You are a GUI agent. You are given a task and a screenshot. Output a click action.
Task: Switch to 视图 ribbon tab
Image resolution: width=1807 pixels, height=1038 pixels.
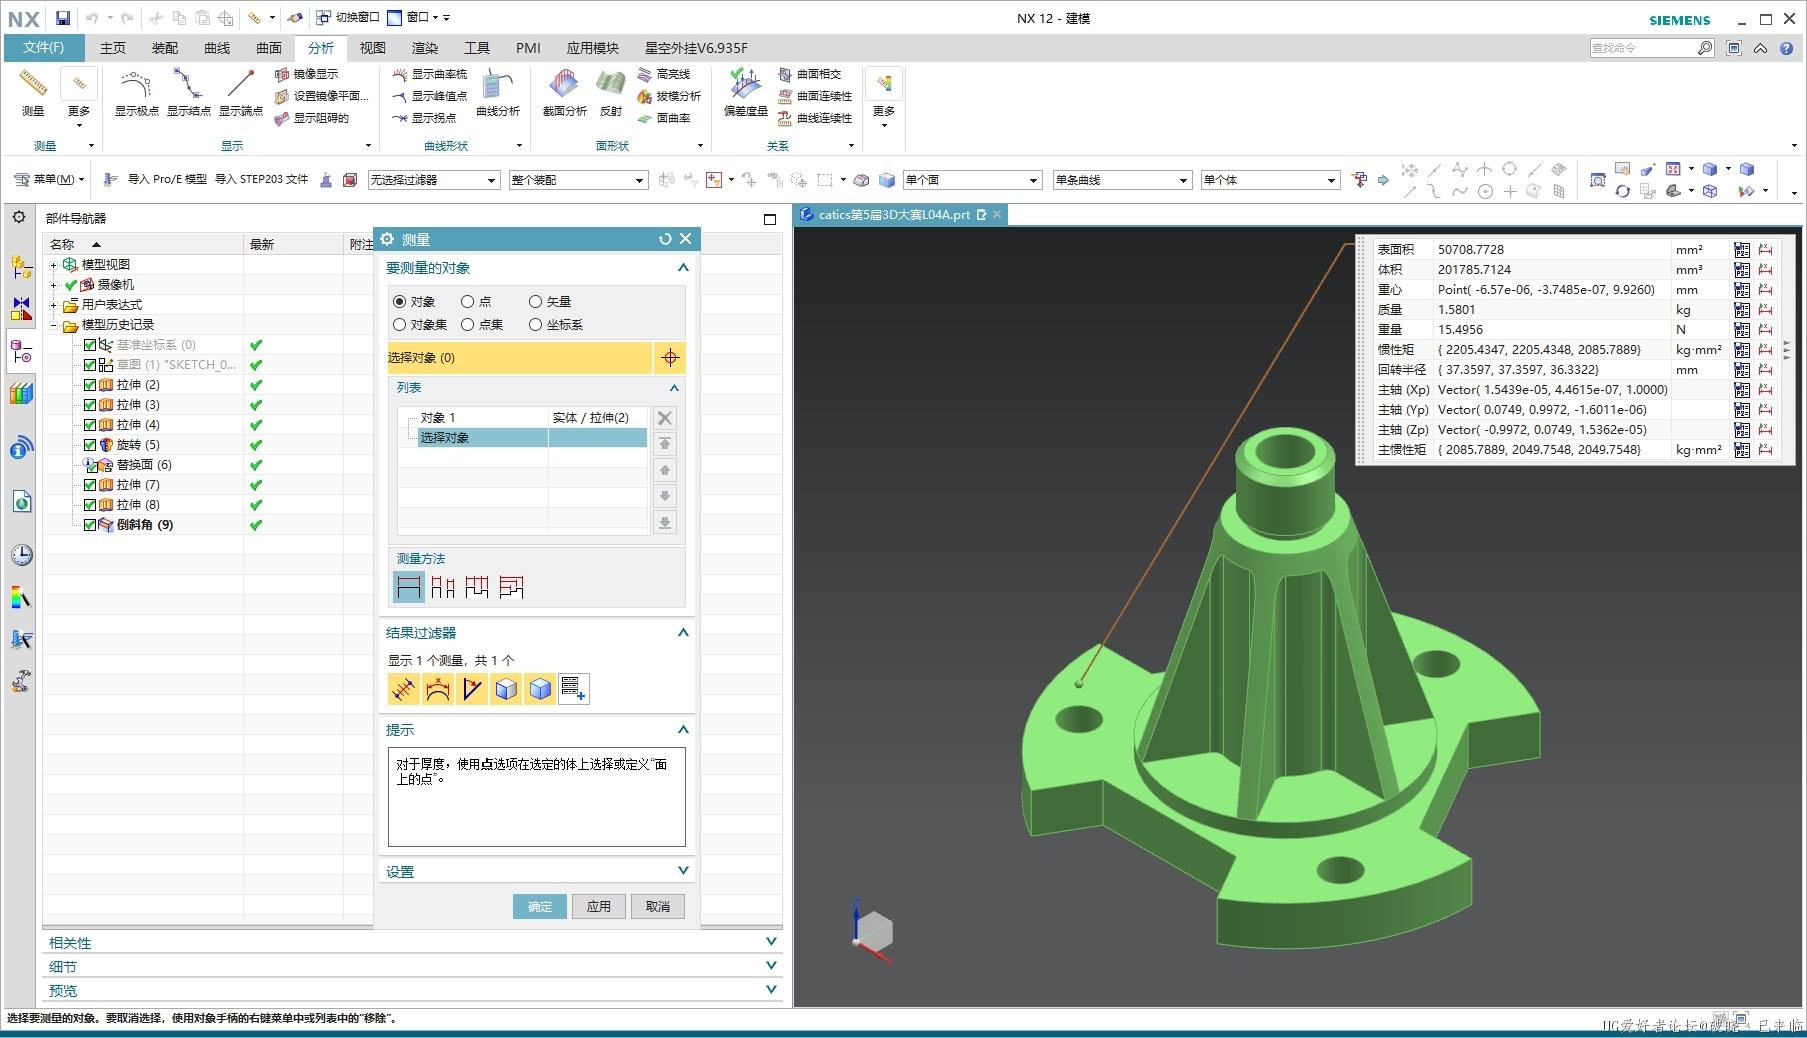pos(373,48)
